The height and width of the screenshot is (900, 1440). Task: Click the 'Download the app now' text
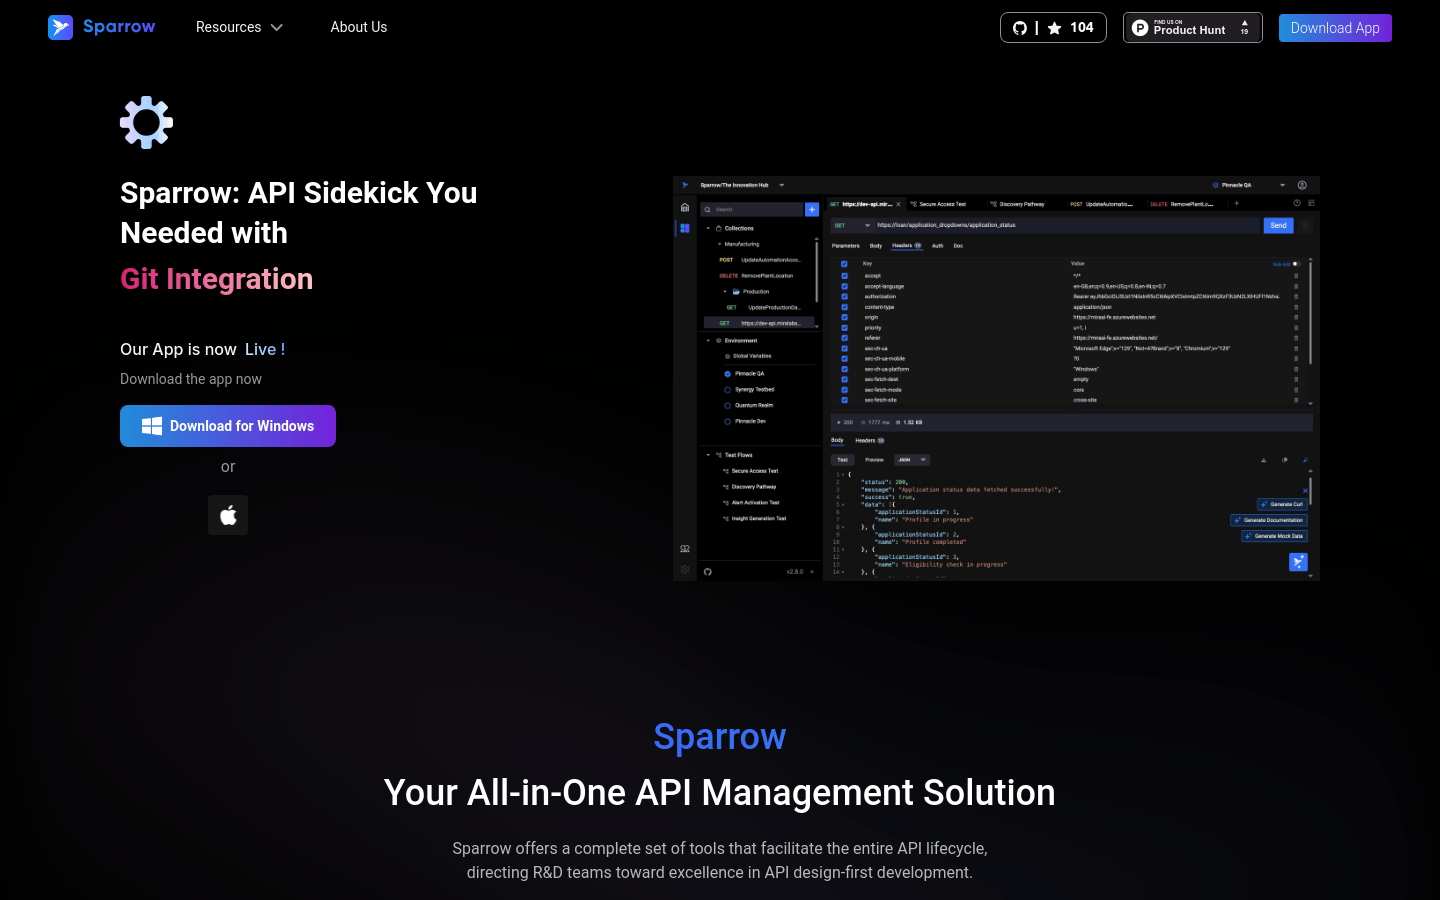pos(191,379)
